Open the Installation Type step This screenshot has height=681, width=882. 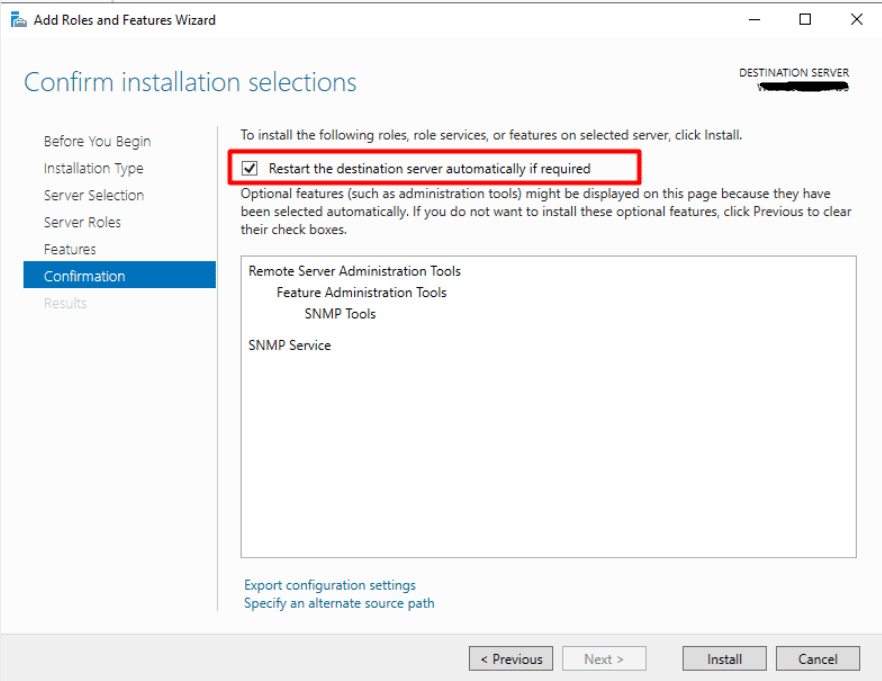pyautogui.click(x=93, y=168)
